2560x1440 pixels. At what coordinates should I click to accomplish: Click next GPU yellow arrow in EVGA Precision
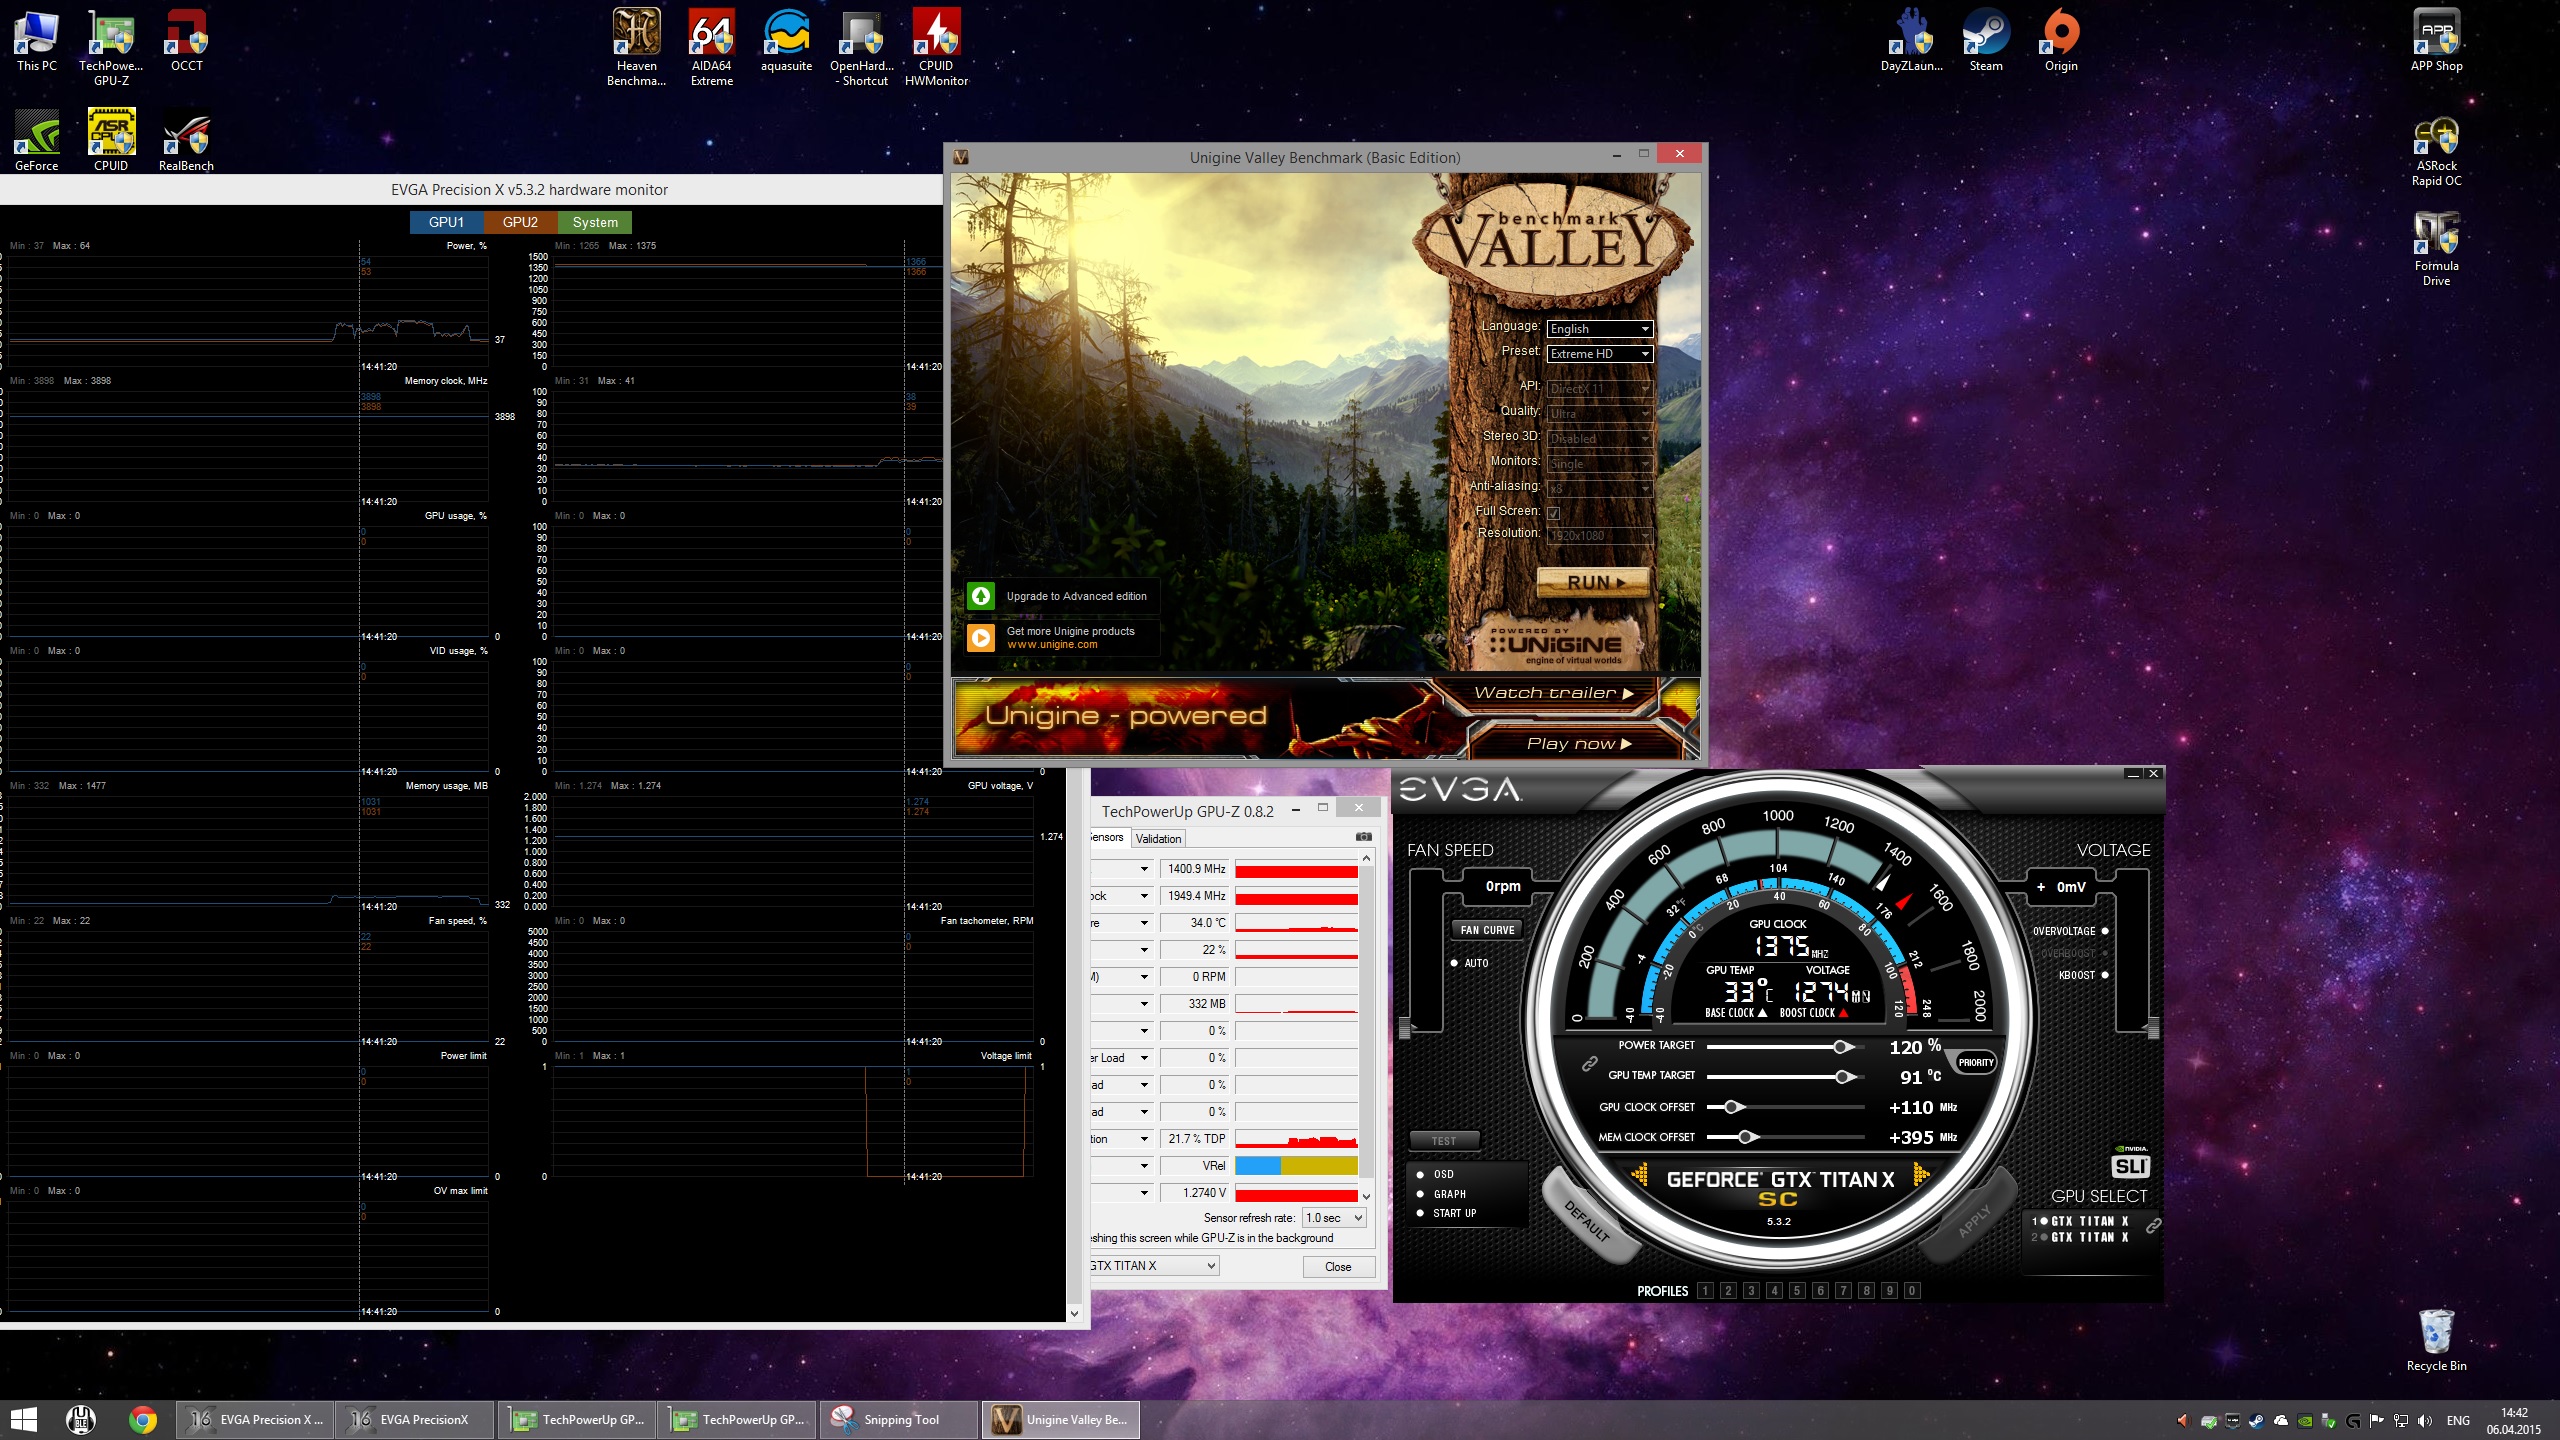pos(1921,1175)
